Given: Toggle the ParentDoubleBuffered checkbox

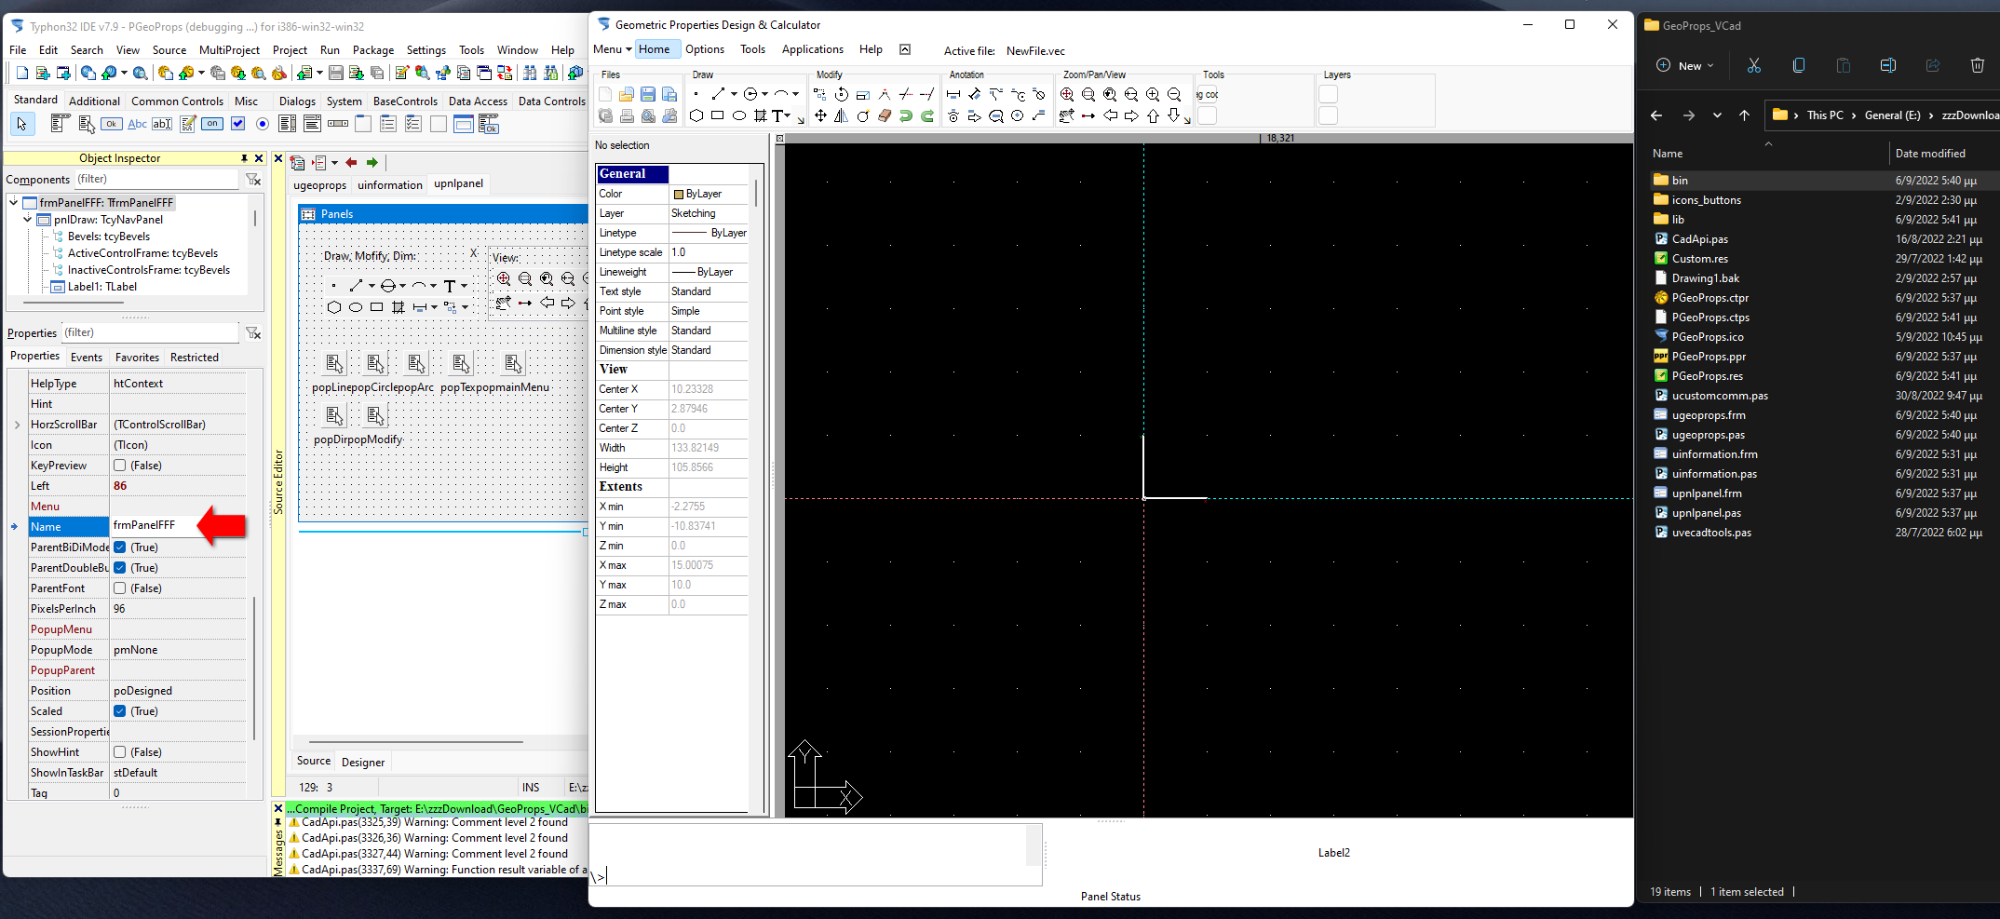Looking at the screenshot, I should (120, 568).
